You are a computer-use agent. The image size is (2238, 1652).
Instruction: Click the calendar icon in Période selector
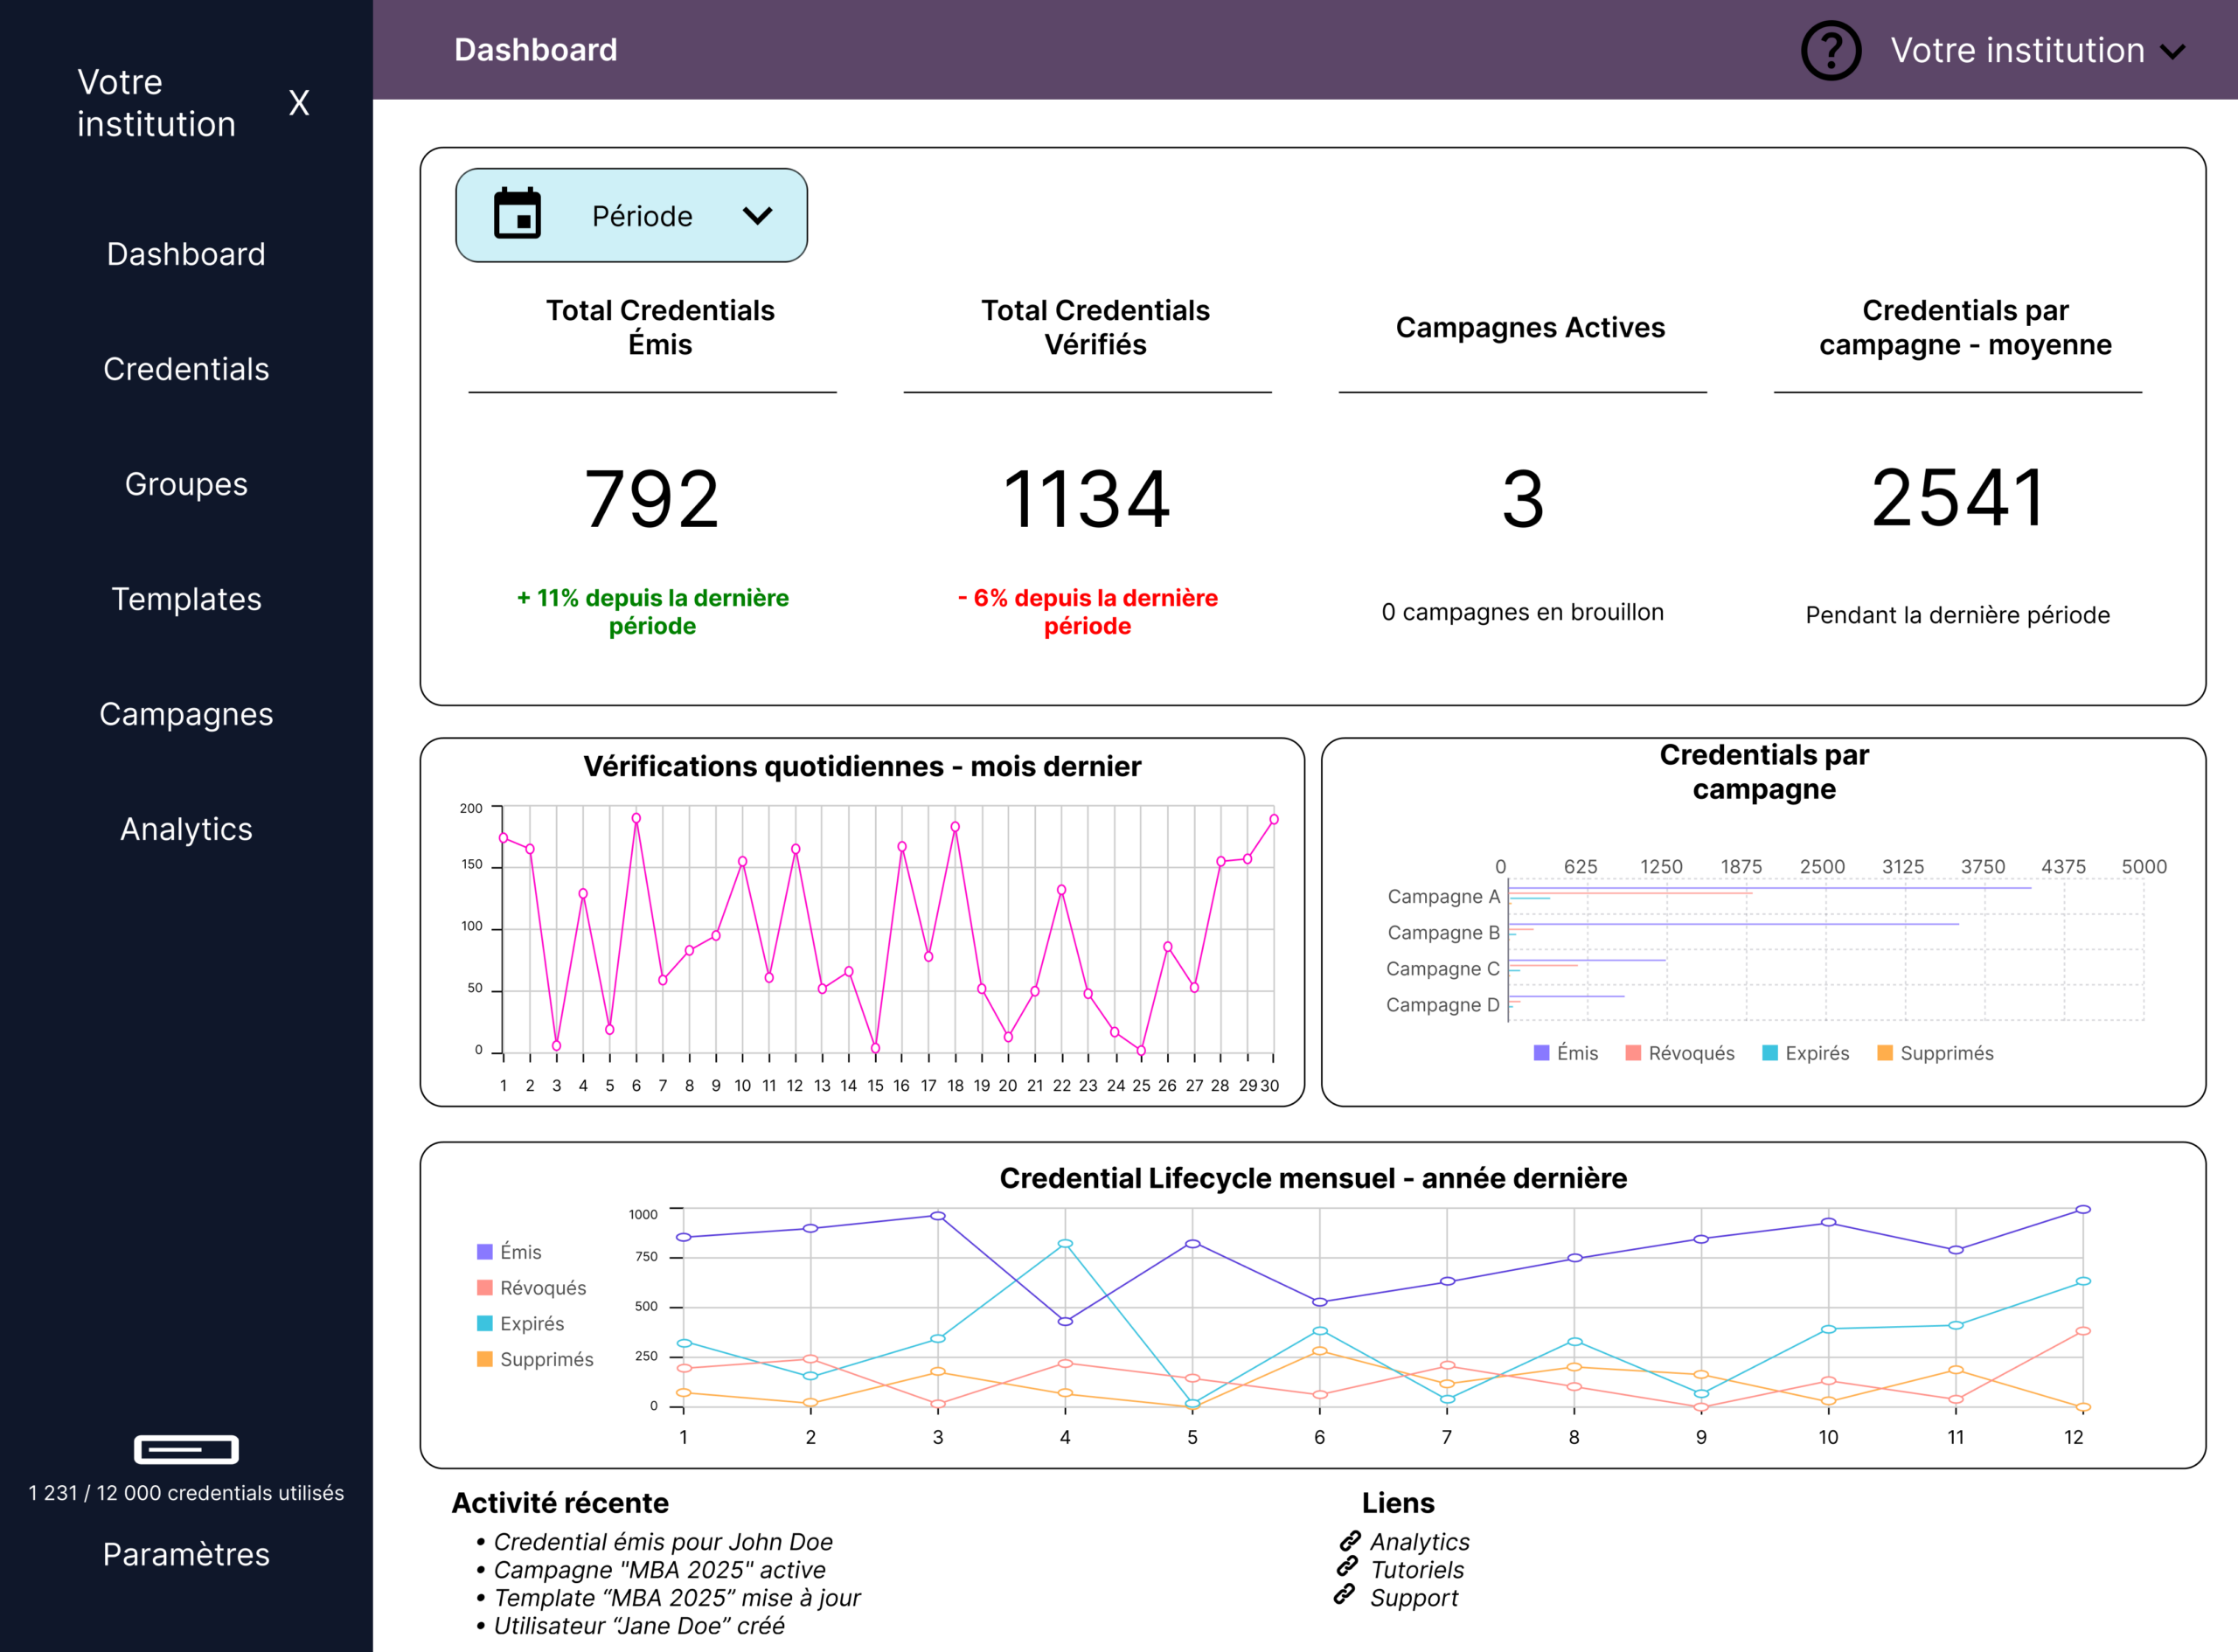[517, 214]
